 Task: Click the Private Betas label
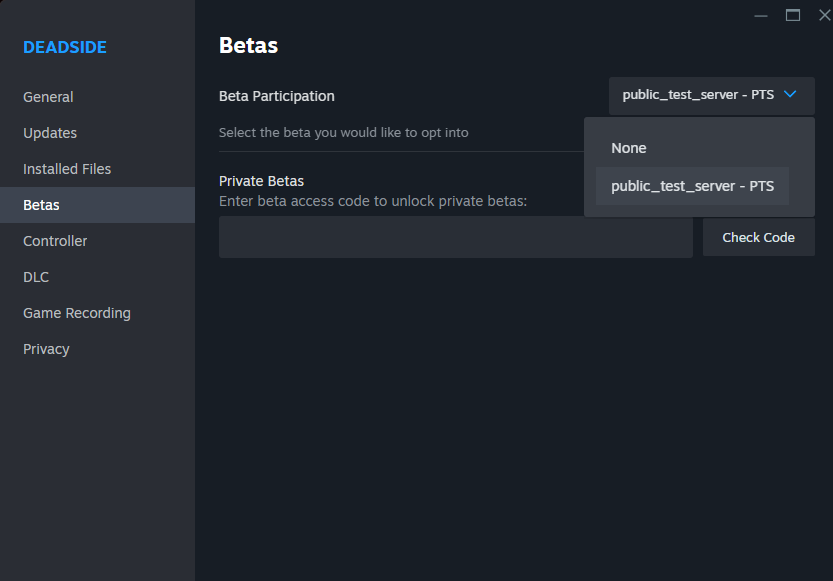point(261,181)
